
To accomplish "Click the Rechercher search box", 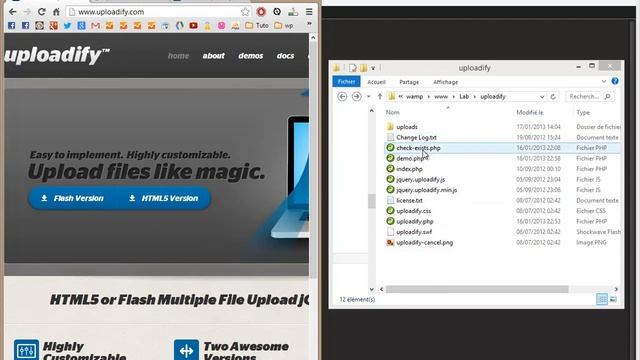I will pos(590,97).
